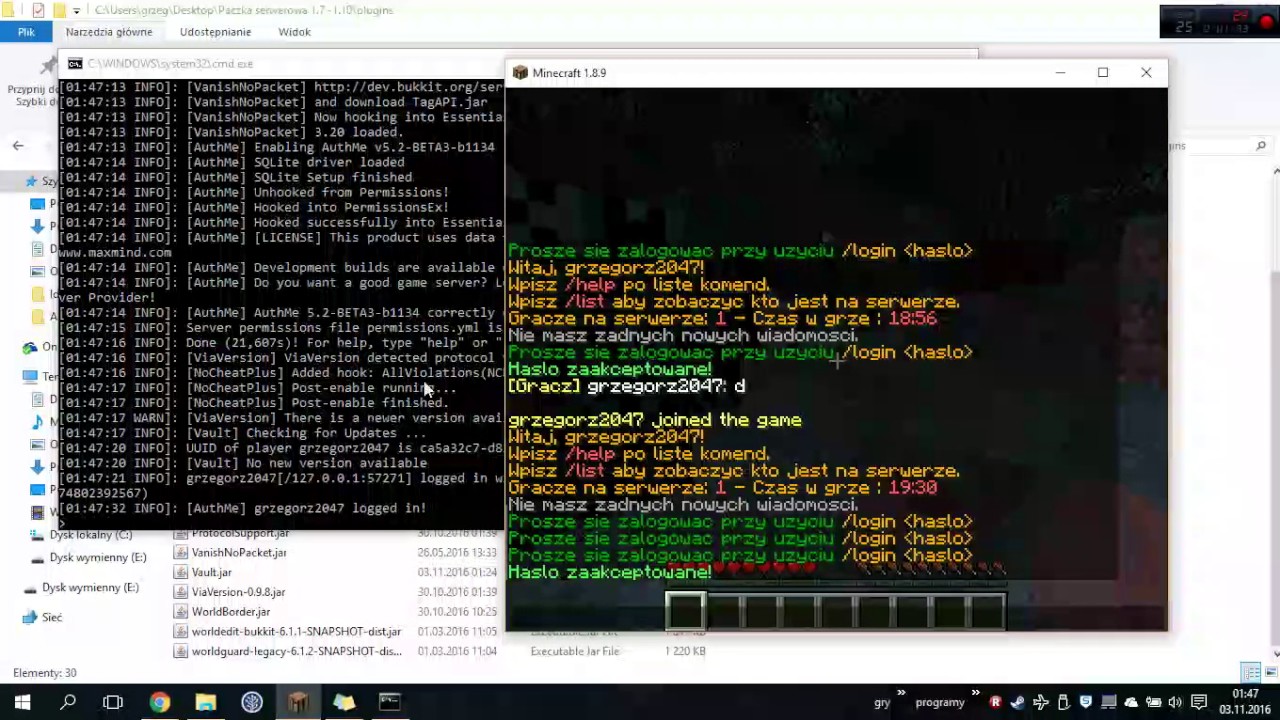
Task: Open Sieć in the navigation pane
Action: point(52,618)
